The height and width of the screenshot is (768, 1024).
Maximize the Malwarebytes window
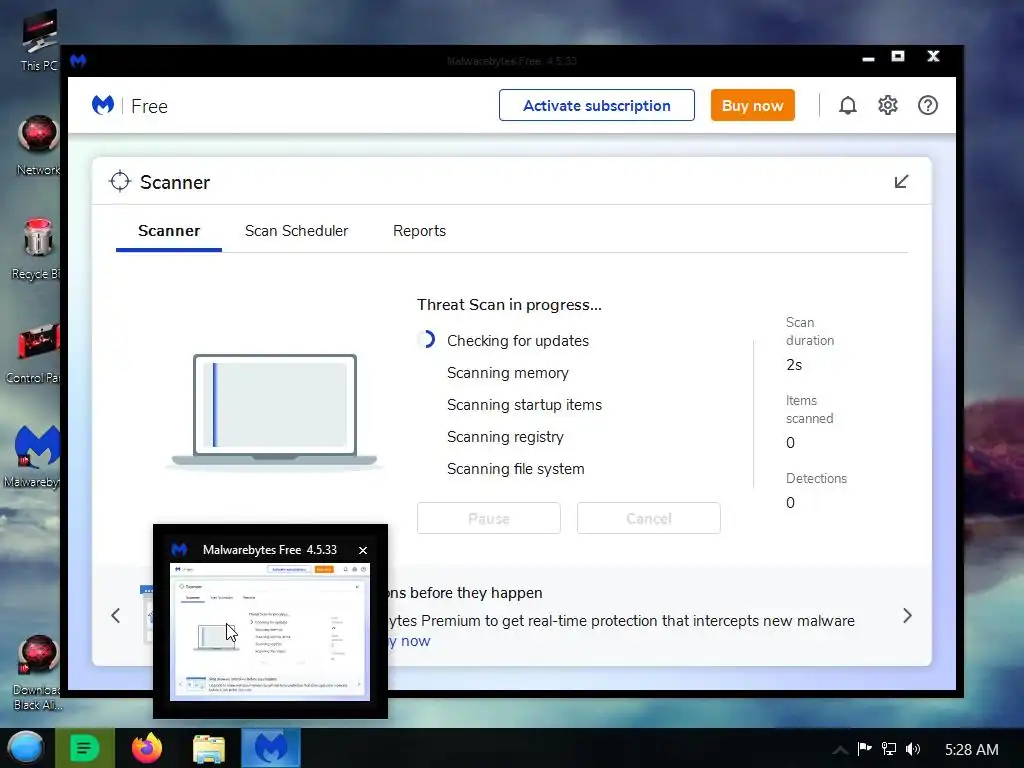point(898,56)
